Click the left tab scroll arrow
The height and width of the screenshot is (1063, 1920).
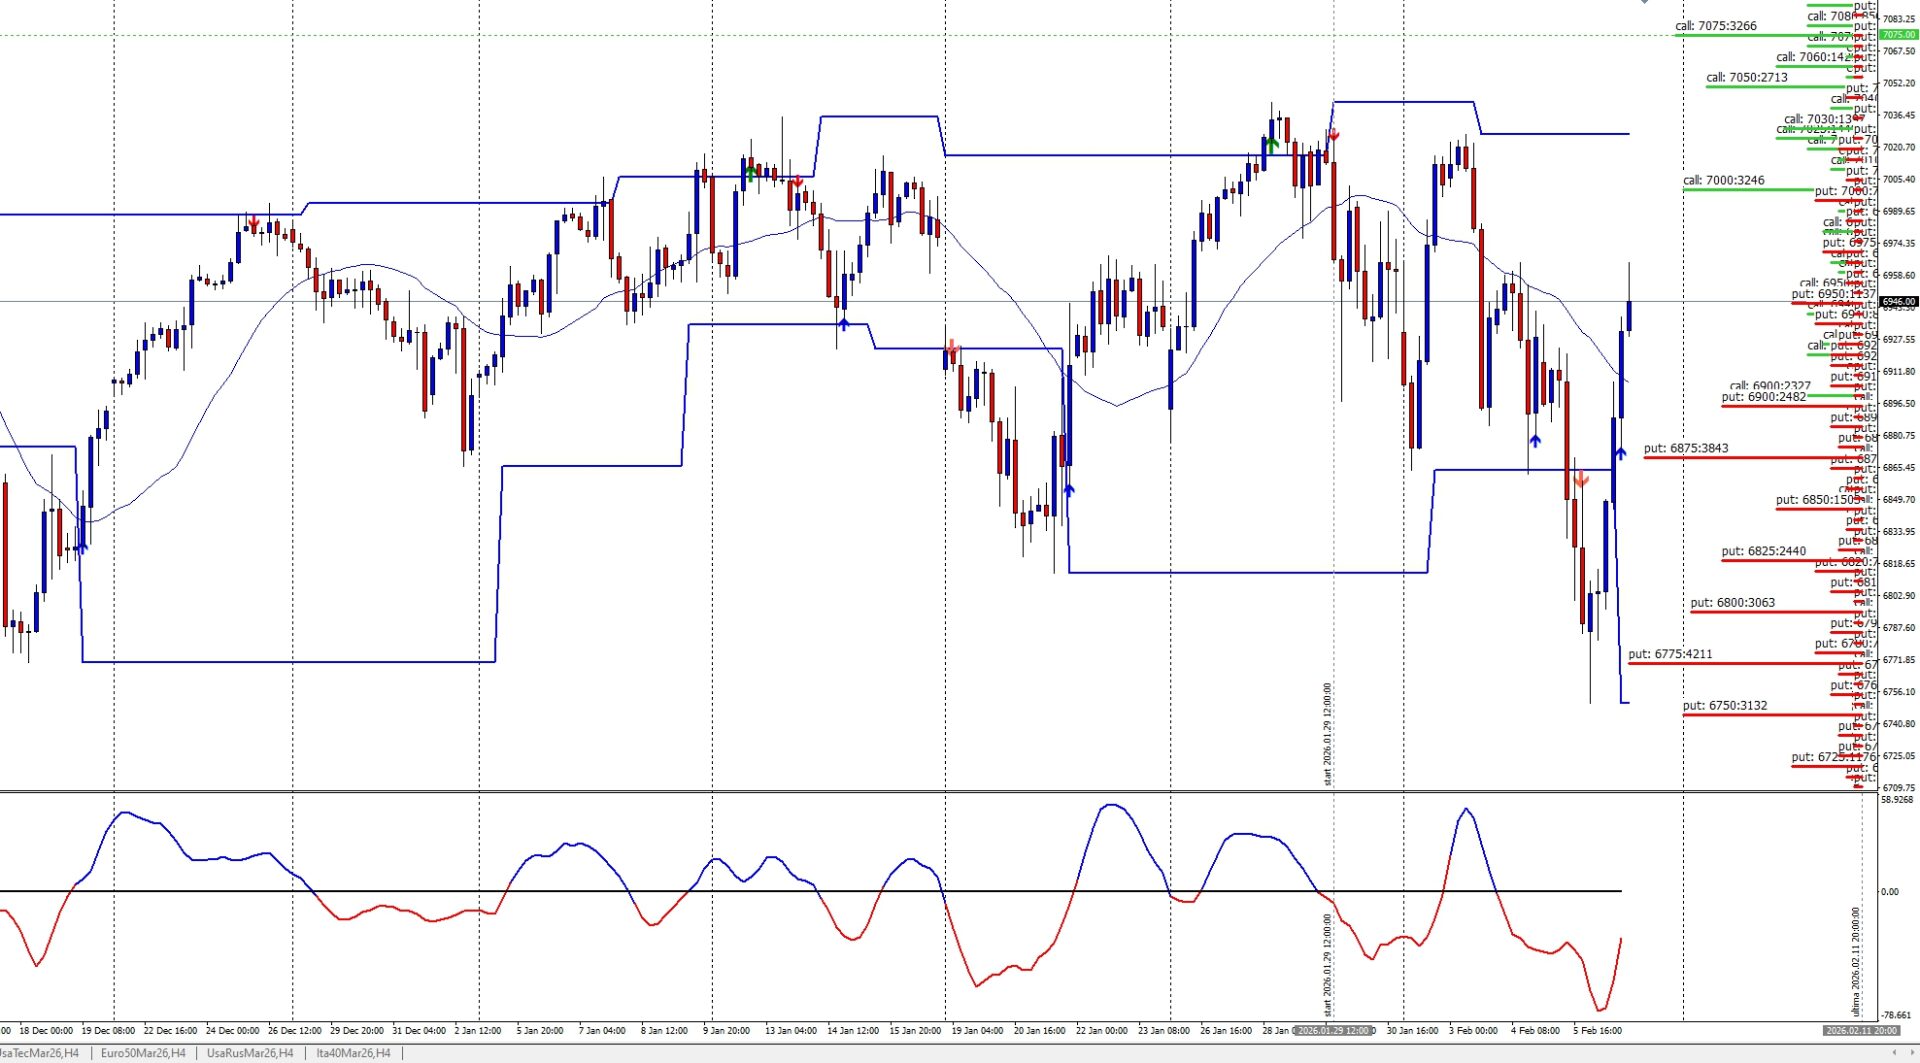point(1896,1053)
